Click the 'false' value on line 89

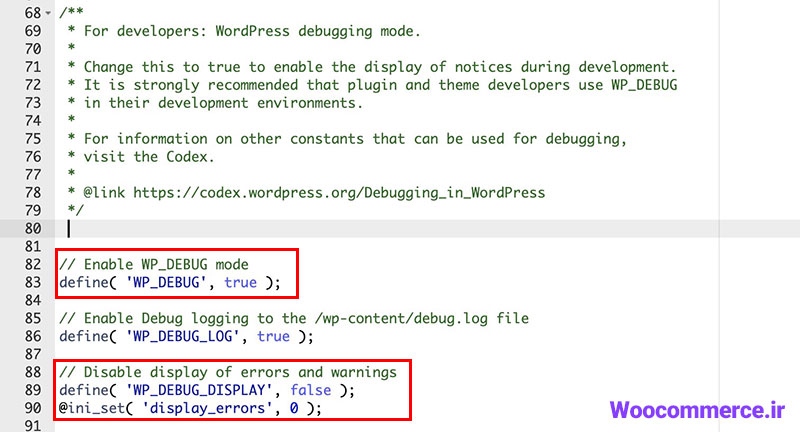311,390
